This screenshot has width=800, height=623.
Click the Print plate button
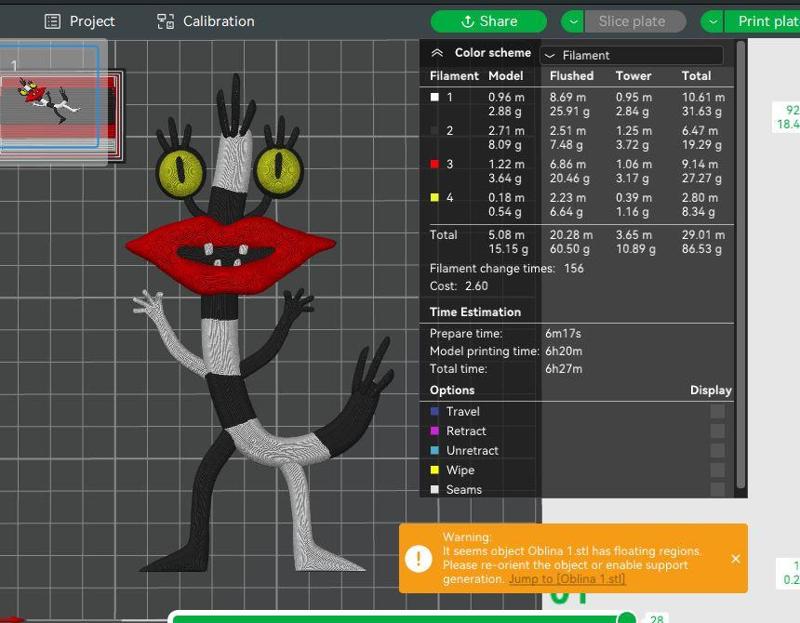[x=762, y=21]
